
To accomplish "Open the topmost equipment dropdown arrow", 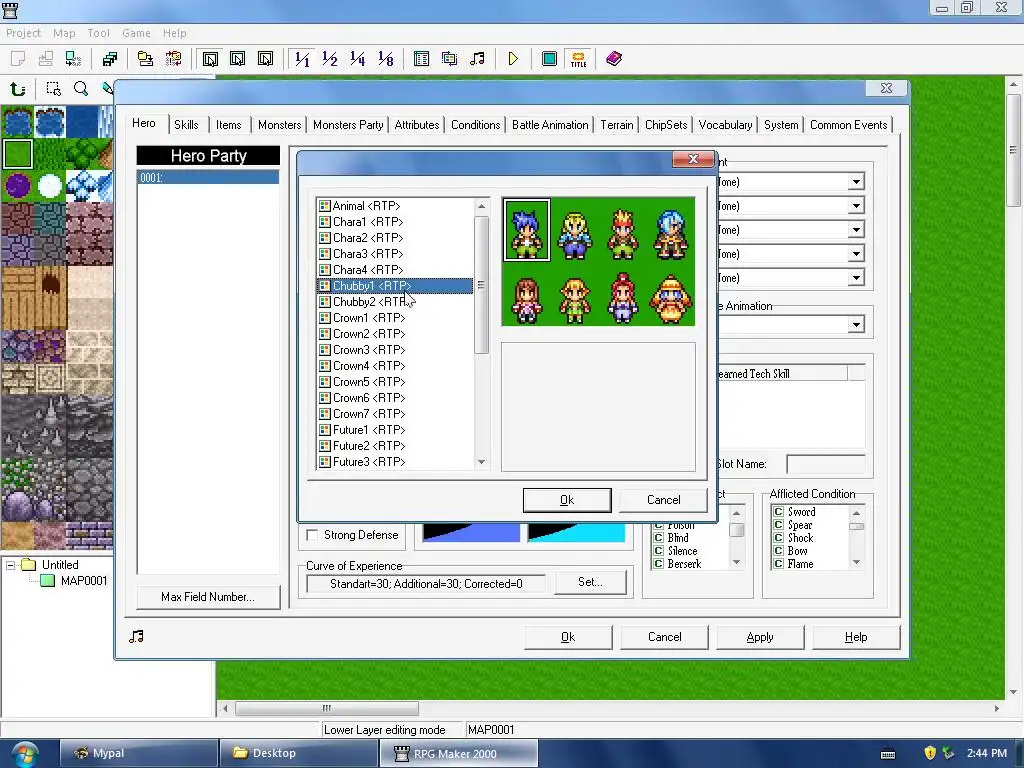I will pyautogui.click(x=856, y=182).
